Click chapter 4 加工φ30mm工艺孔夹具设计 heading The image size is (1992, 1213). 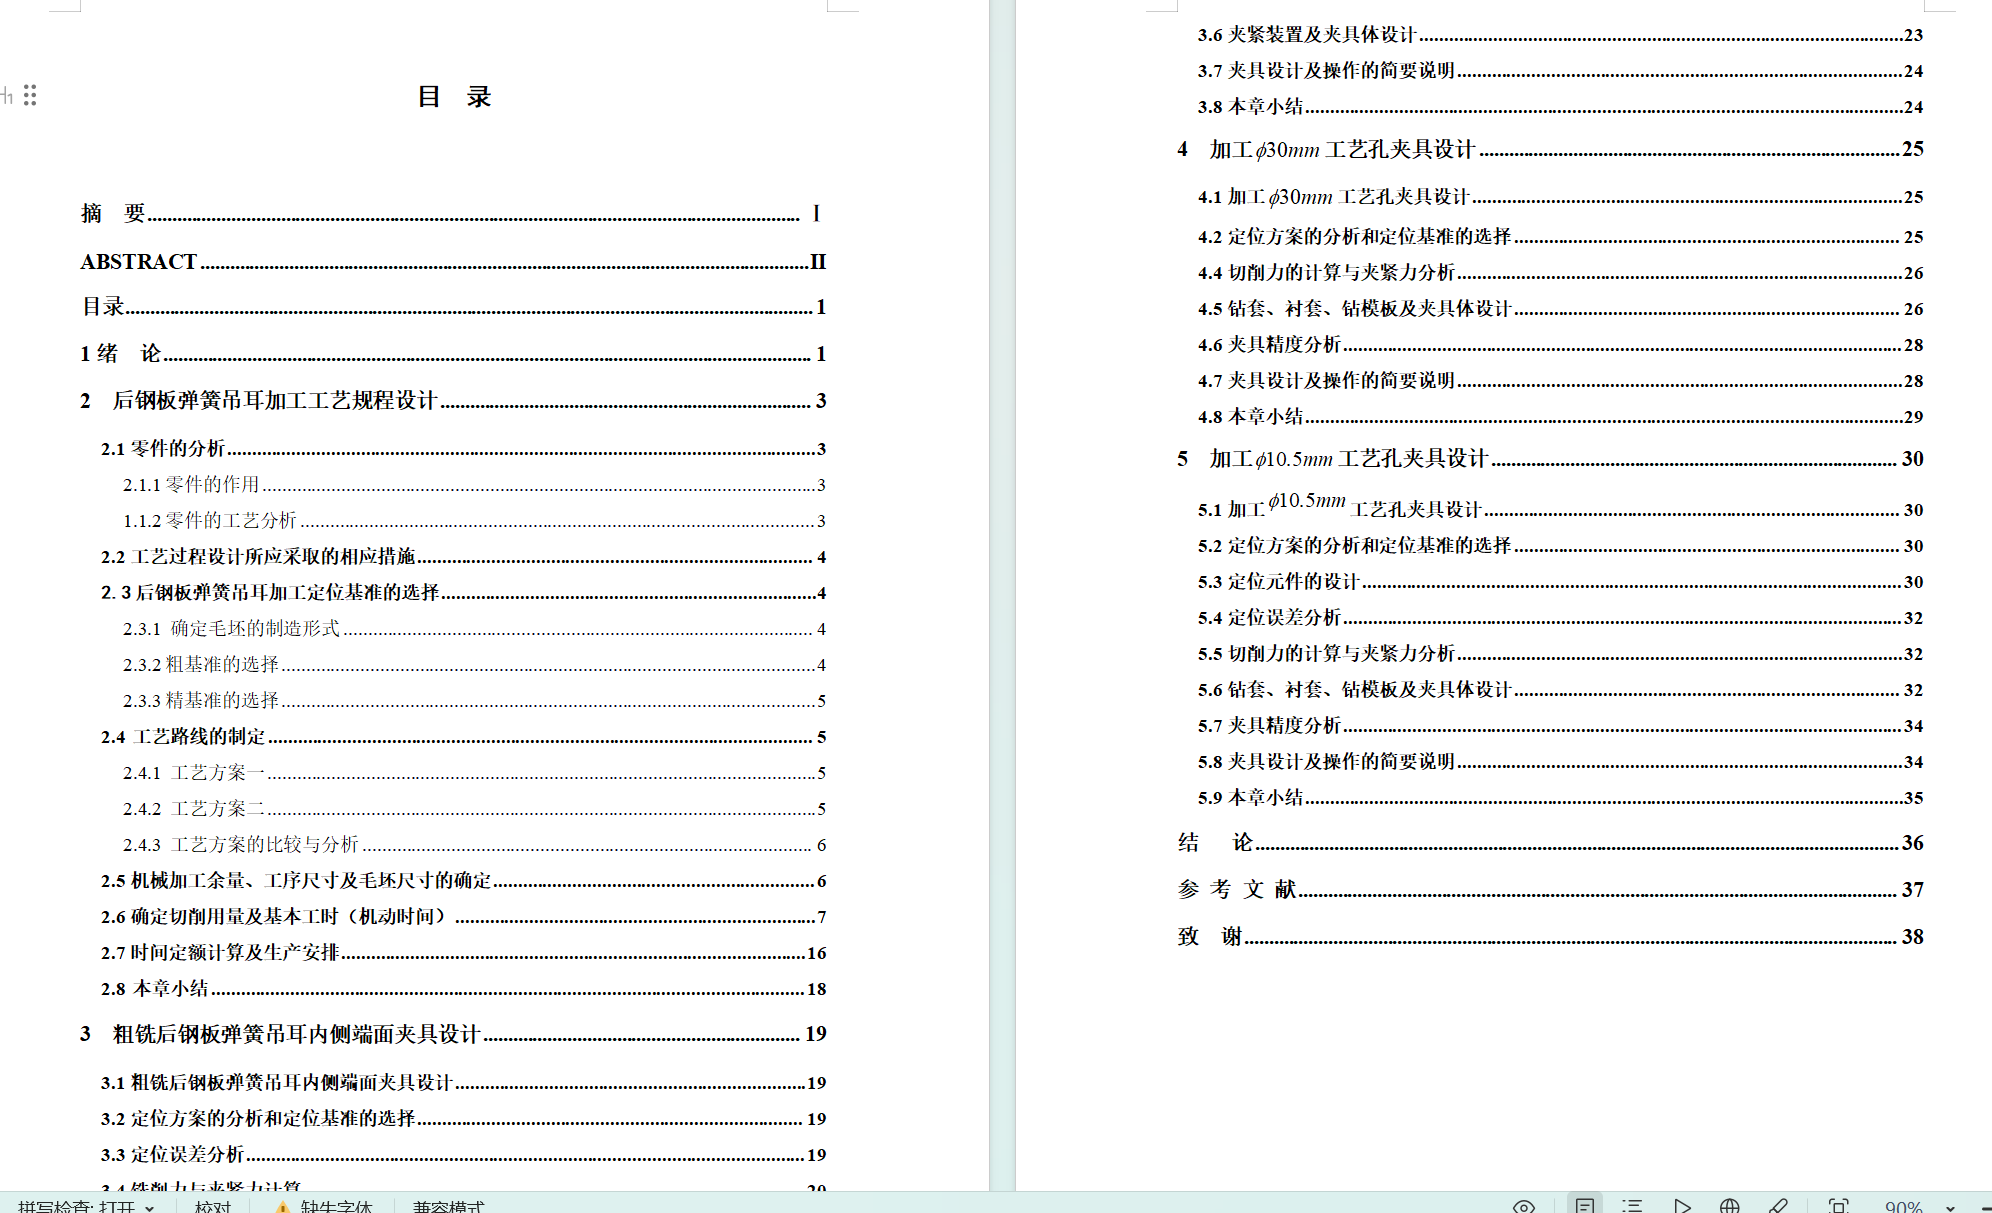click(x=1550, y=149)
